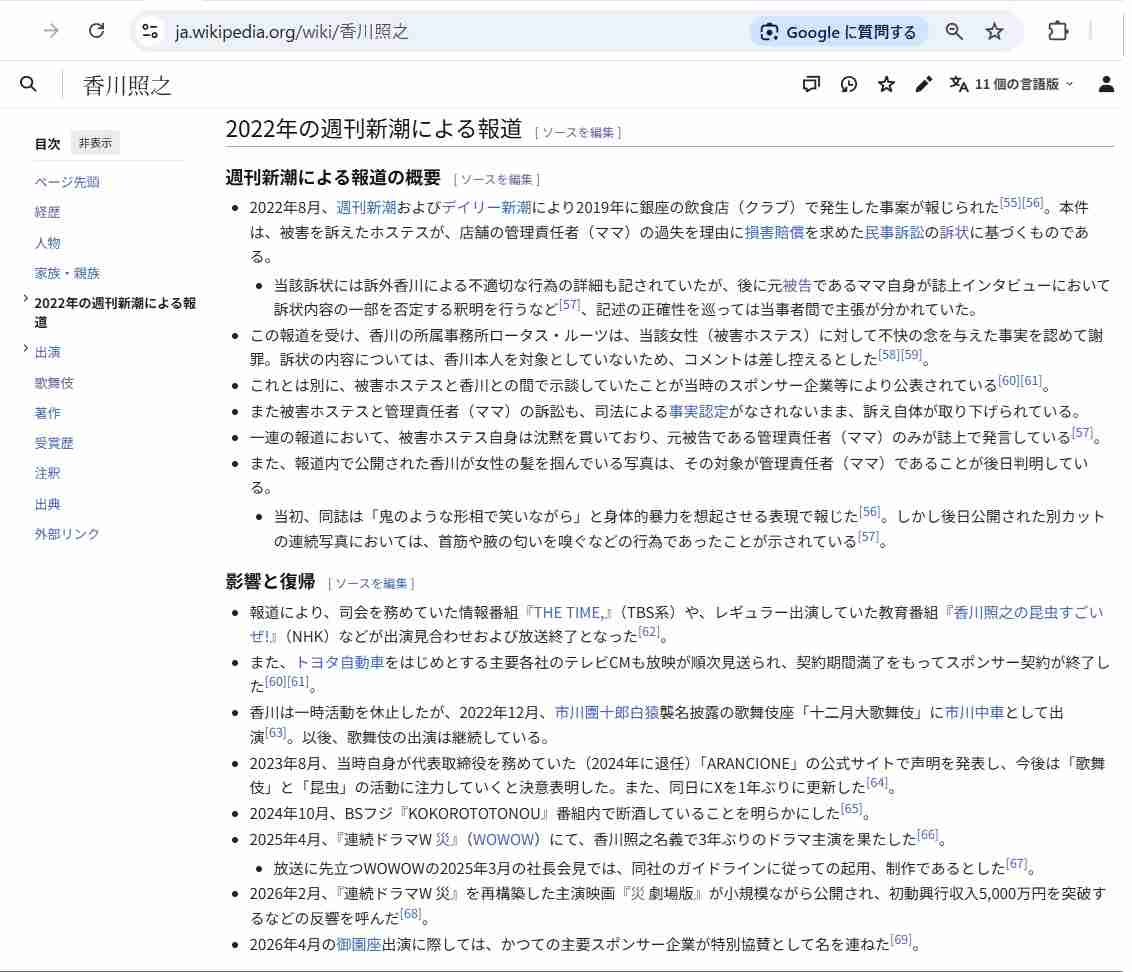The height and width of the screenshot is (972, 1132).
Task: Open the 市川中車 link
Action: tap(974, 713)
